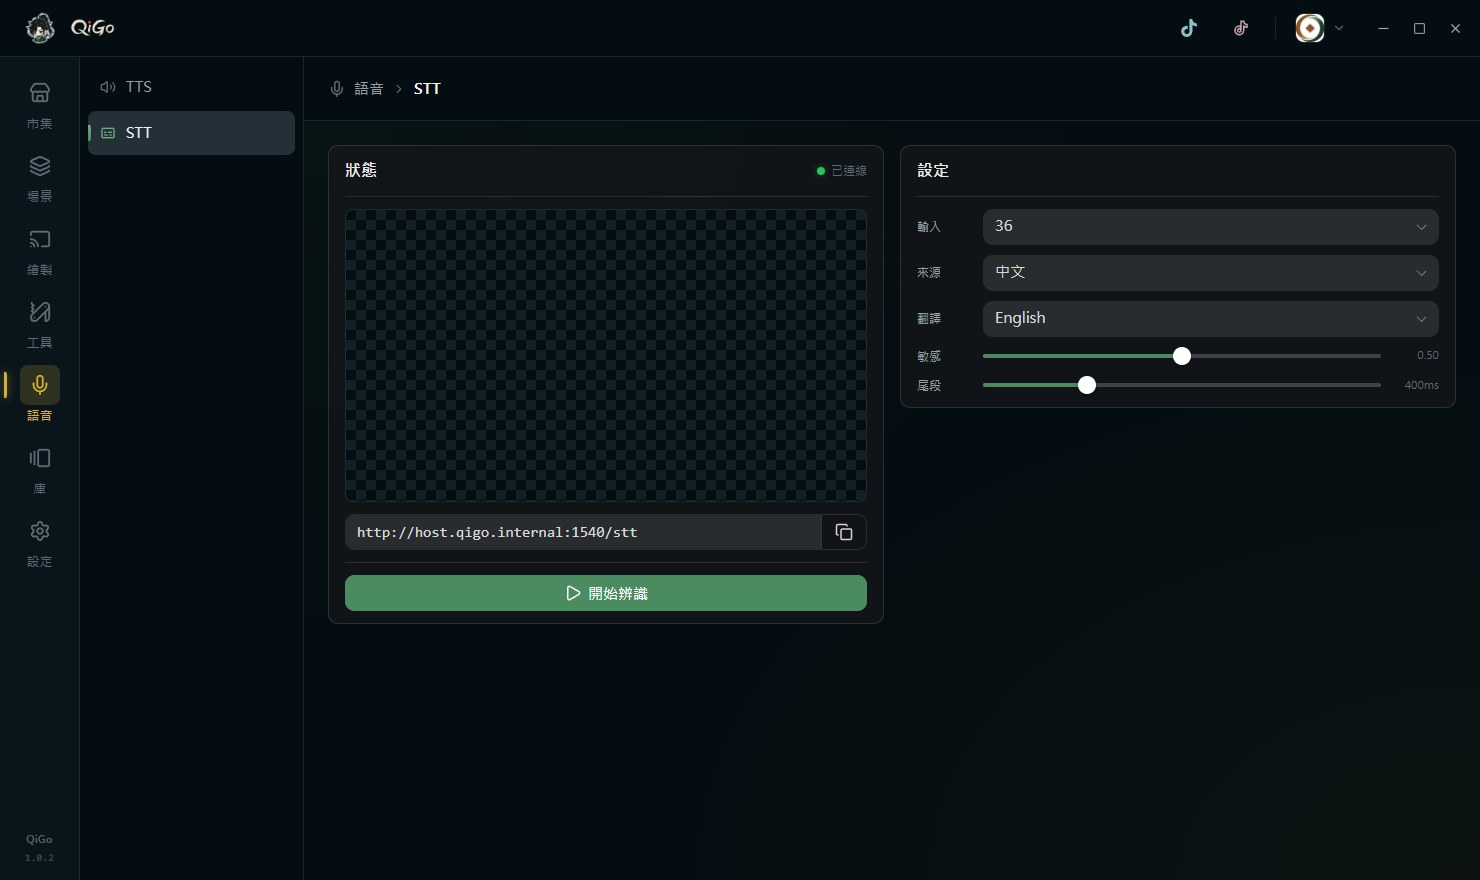Open the 庫 library section
This screenshot has width=1480, height=880.
pos(40,470)
